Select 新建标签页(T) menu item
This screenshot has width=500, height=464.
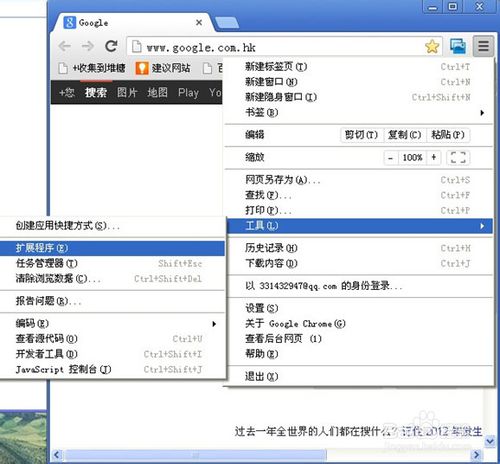pyautogui.click(x=358, y=67)
